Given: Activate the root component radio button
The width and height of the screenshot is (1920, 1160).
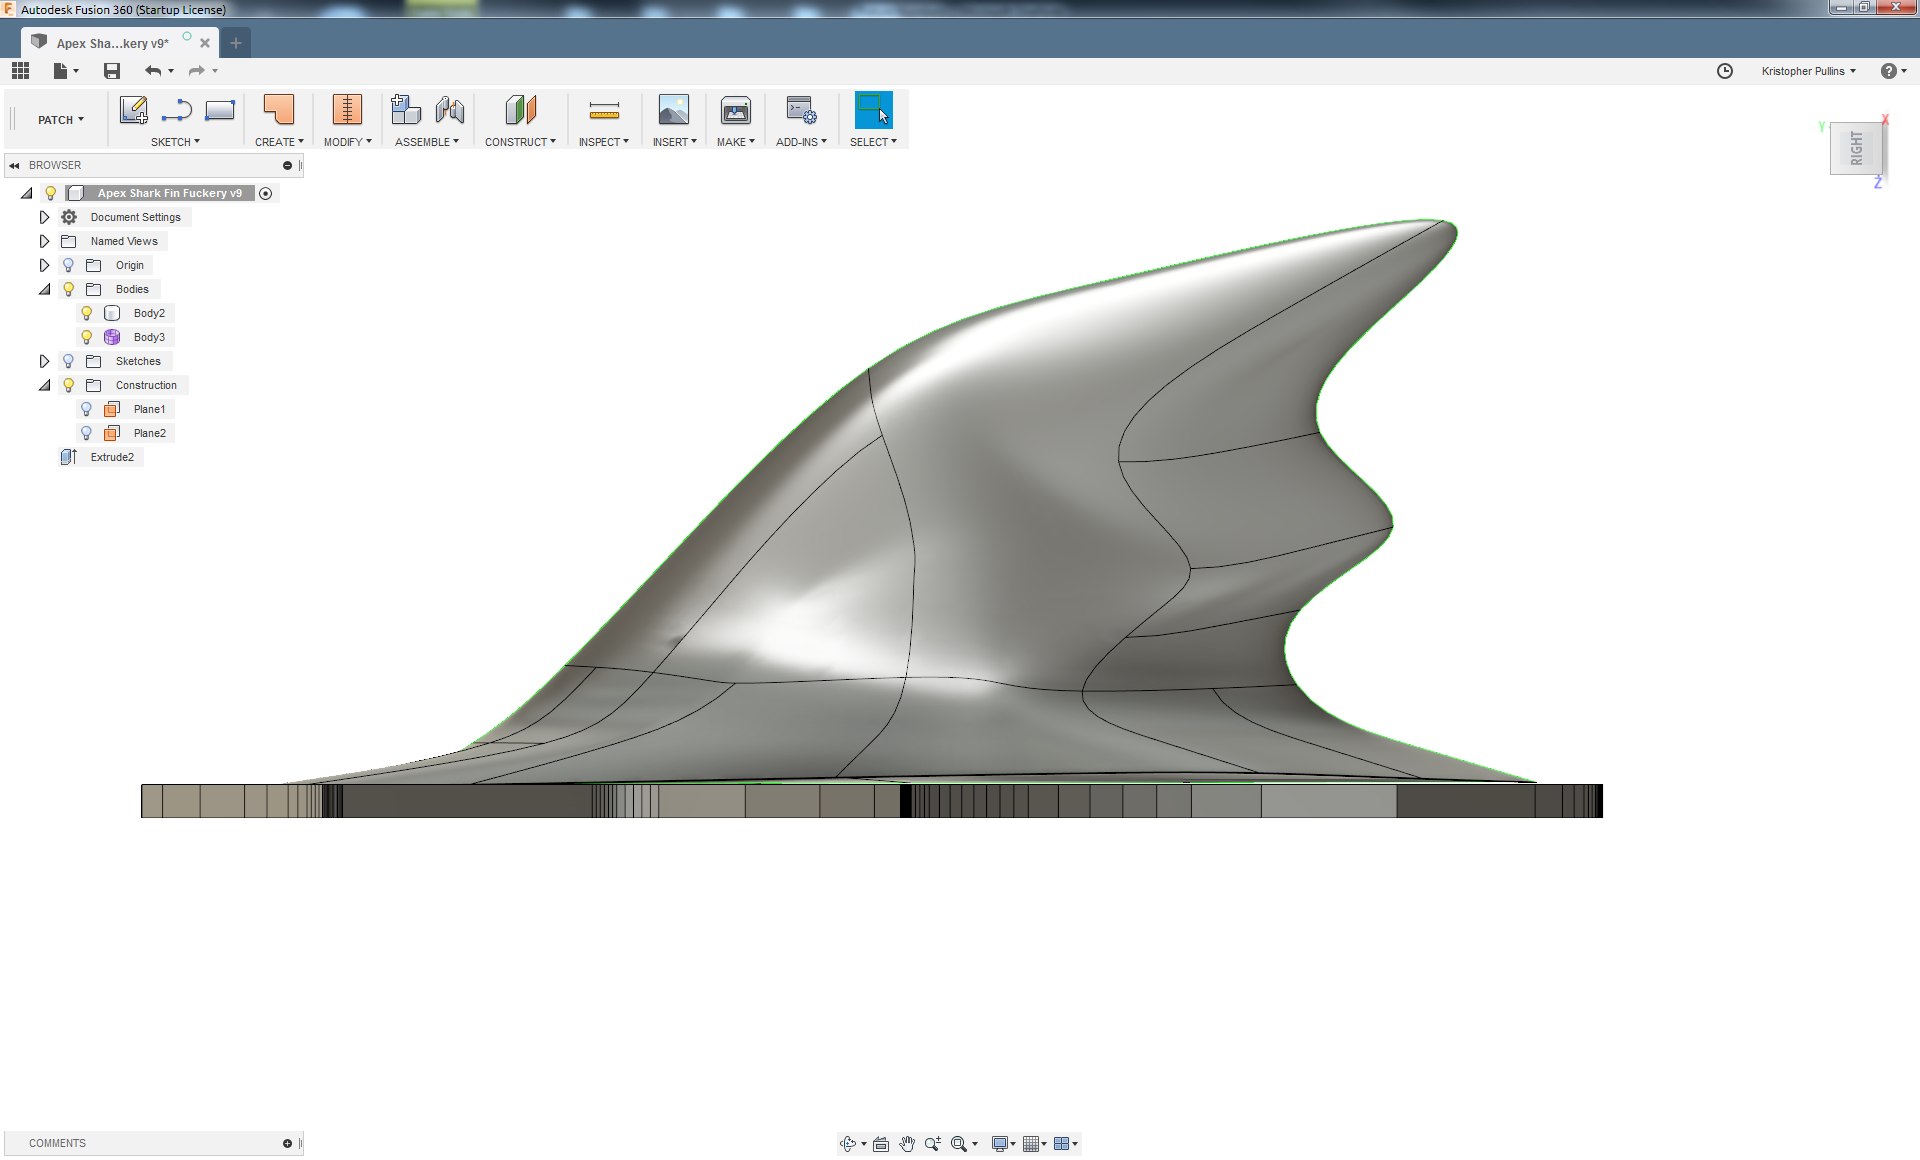Looking at the screenshot, I should point(266,194).
